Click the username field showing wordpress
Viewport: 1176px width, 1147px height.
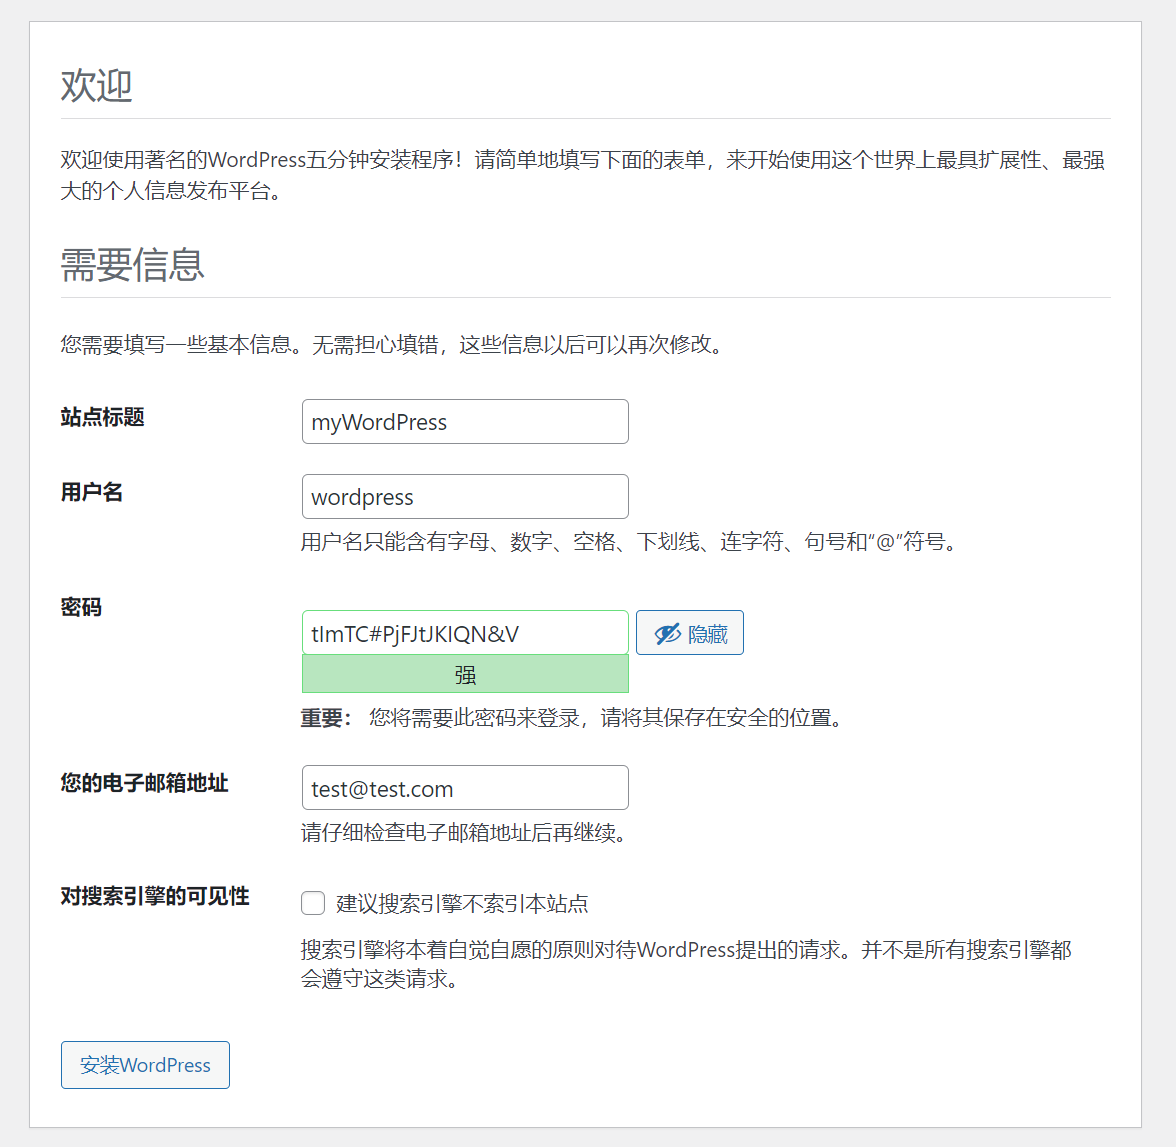click(465, 496)
